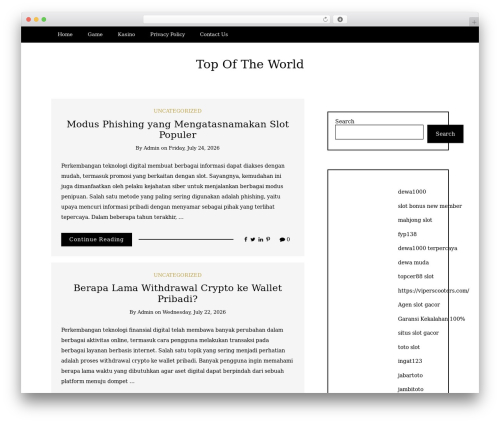Open the Game menu item

[95, 34]
